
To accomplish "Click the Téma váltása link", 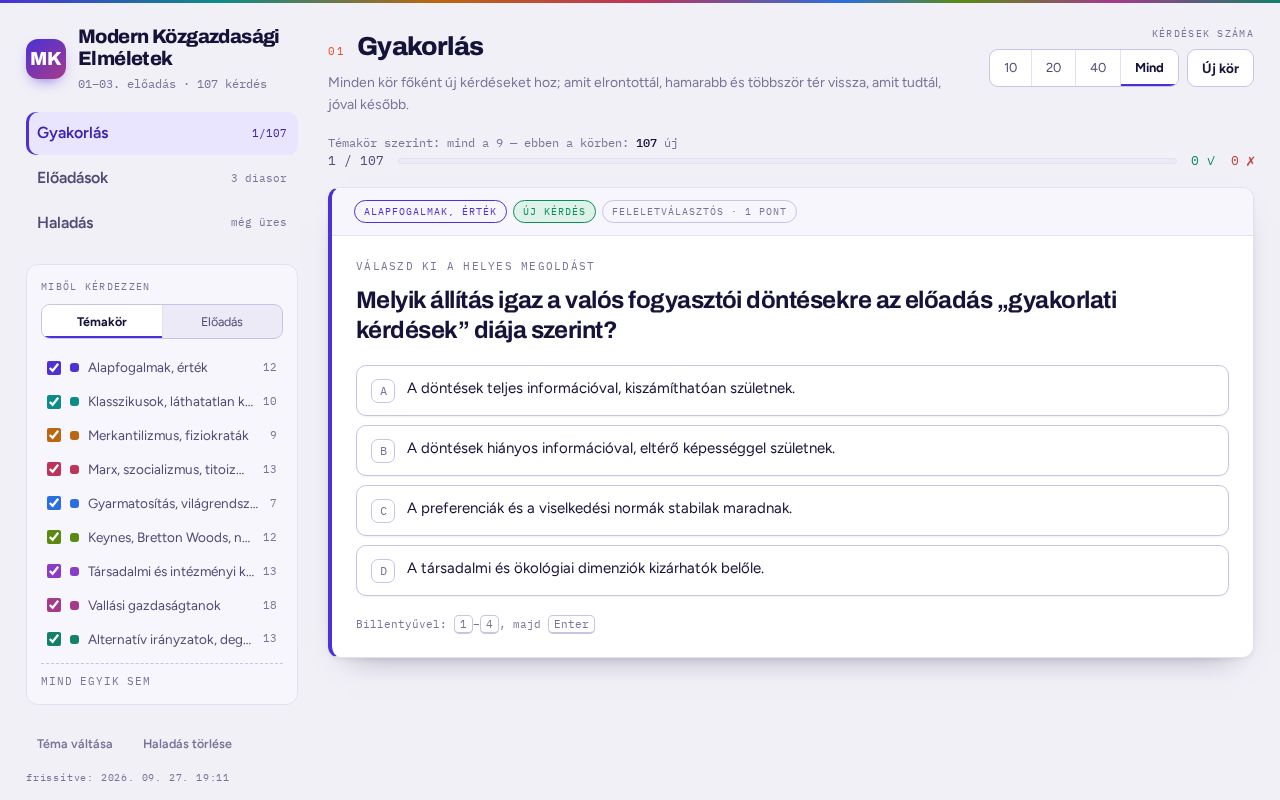I will pyautogui.click(x=75, y=744).
